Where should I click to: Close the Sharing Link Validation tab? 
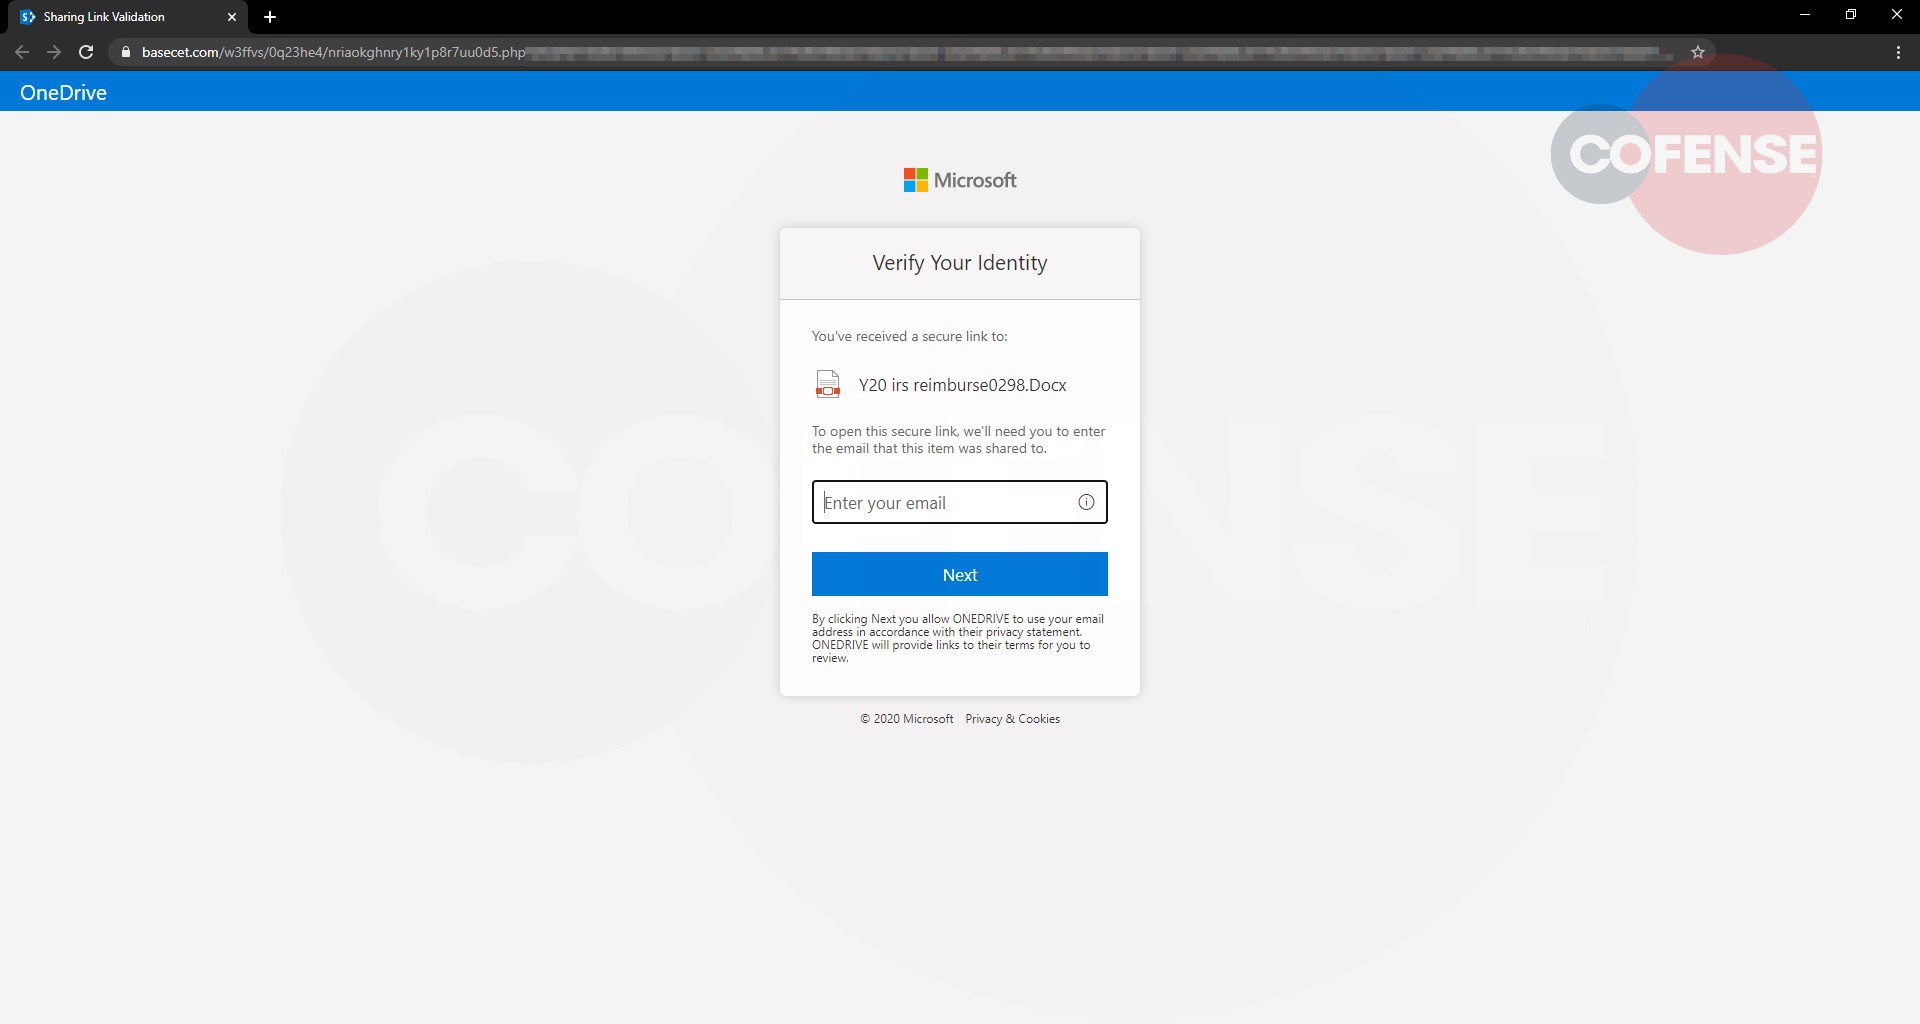tap(232, 17)
